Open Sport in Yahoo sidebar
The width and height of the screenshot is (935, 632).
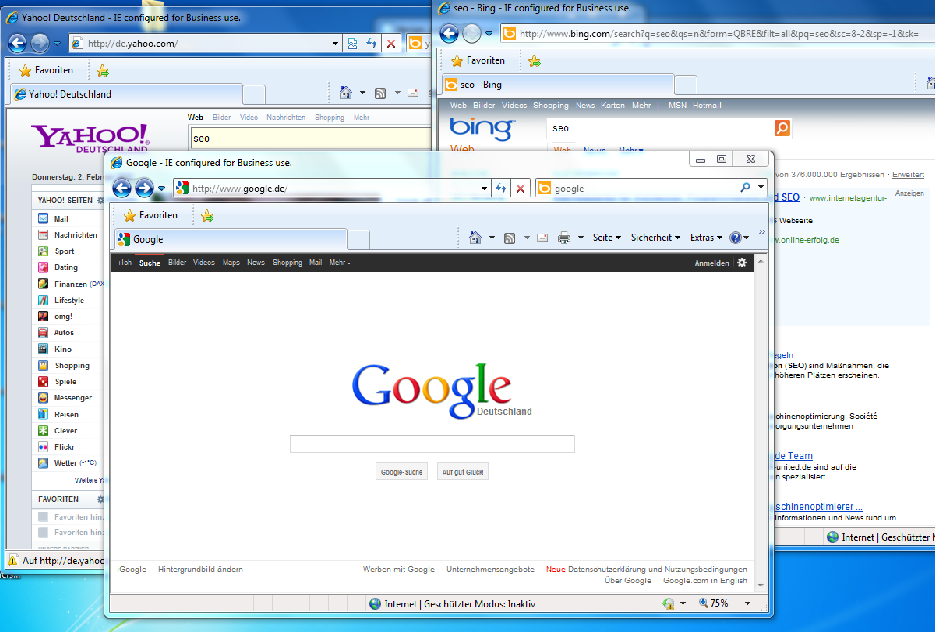point(56,251)
